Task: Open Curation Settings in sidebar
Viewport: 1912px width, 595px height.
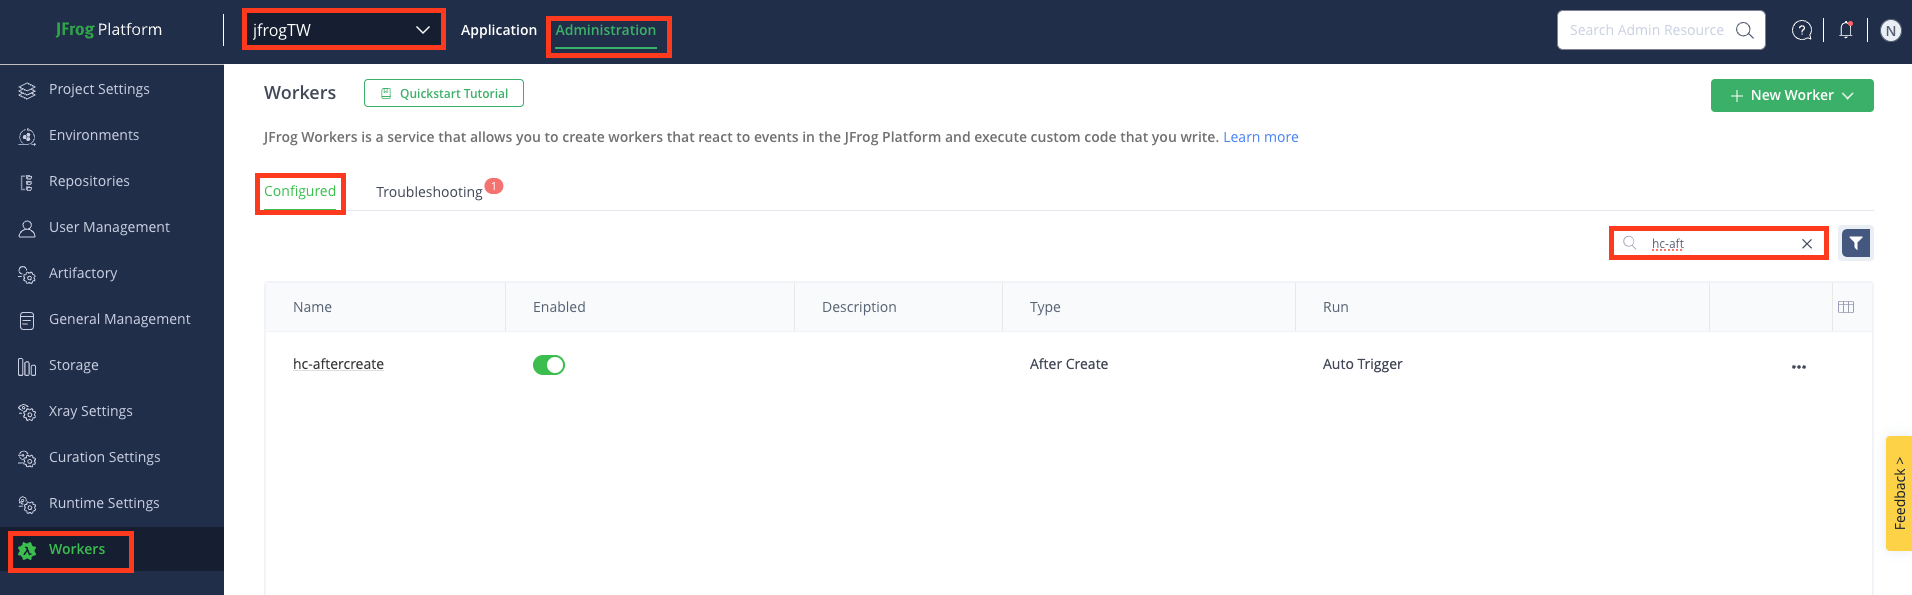Action: [x=104, y=457]
